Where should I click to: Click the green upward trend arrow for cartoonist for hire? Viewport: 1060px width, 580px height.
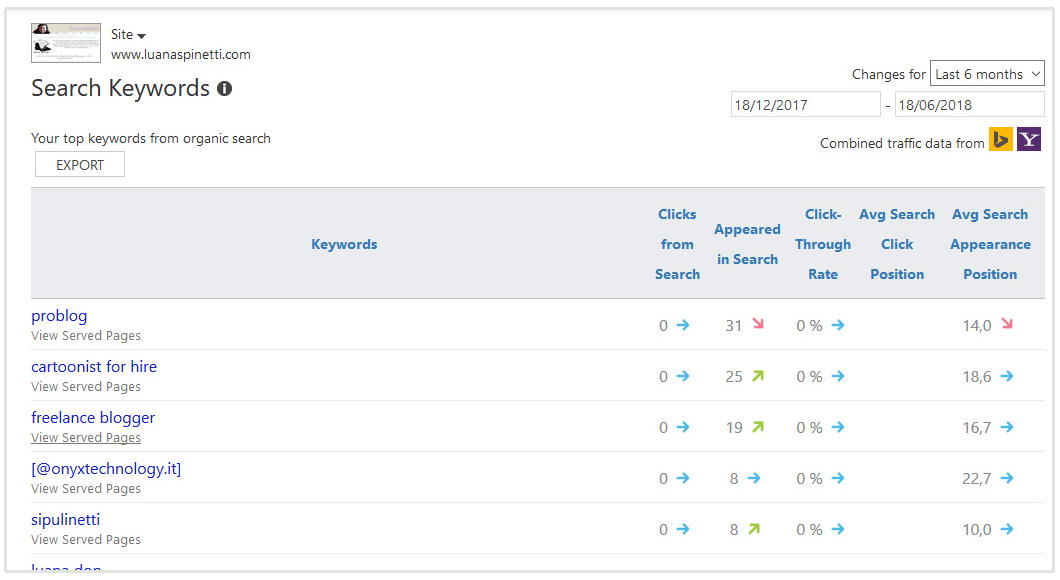760,375
